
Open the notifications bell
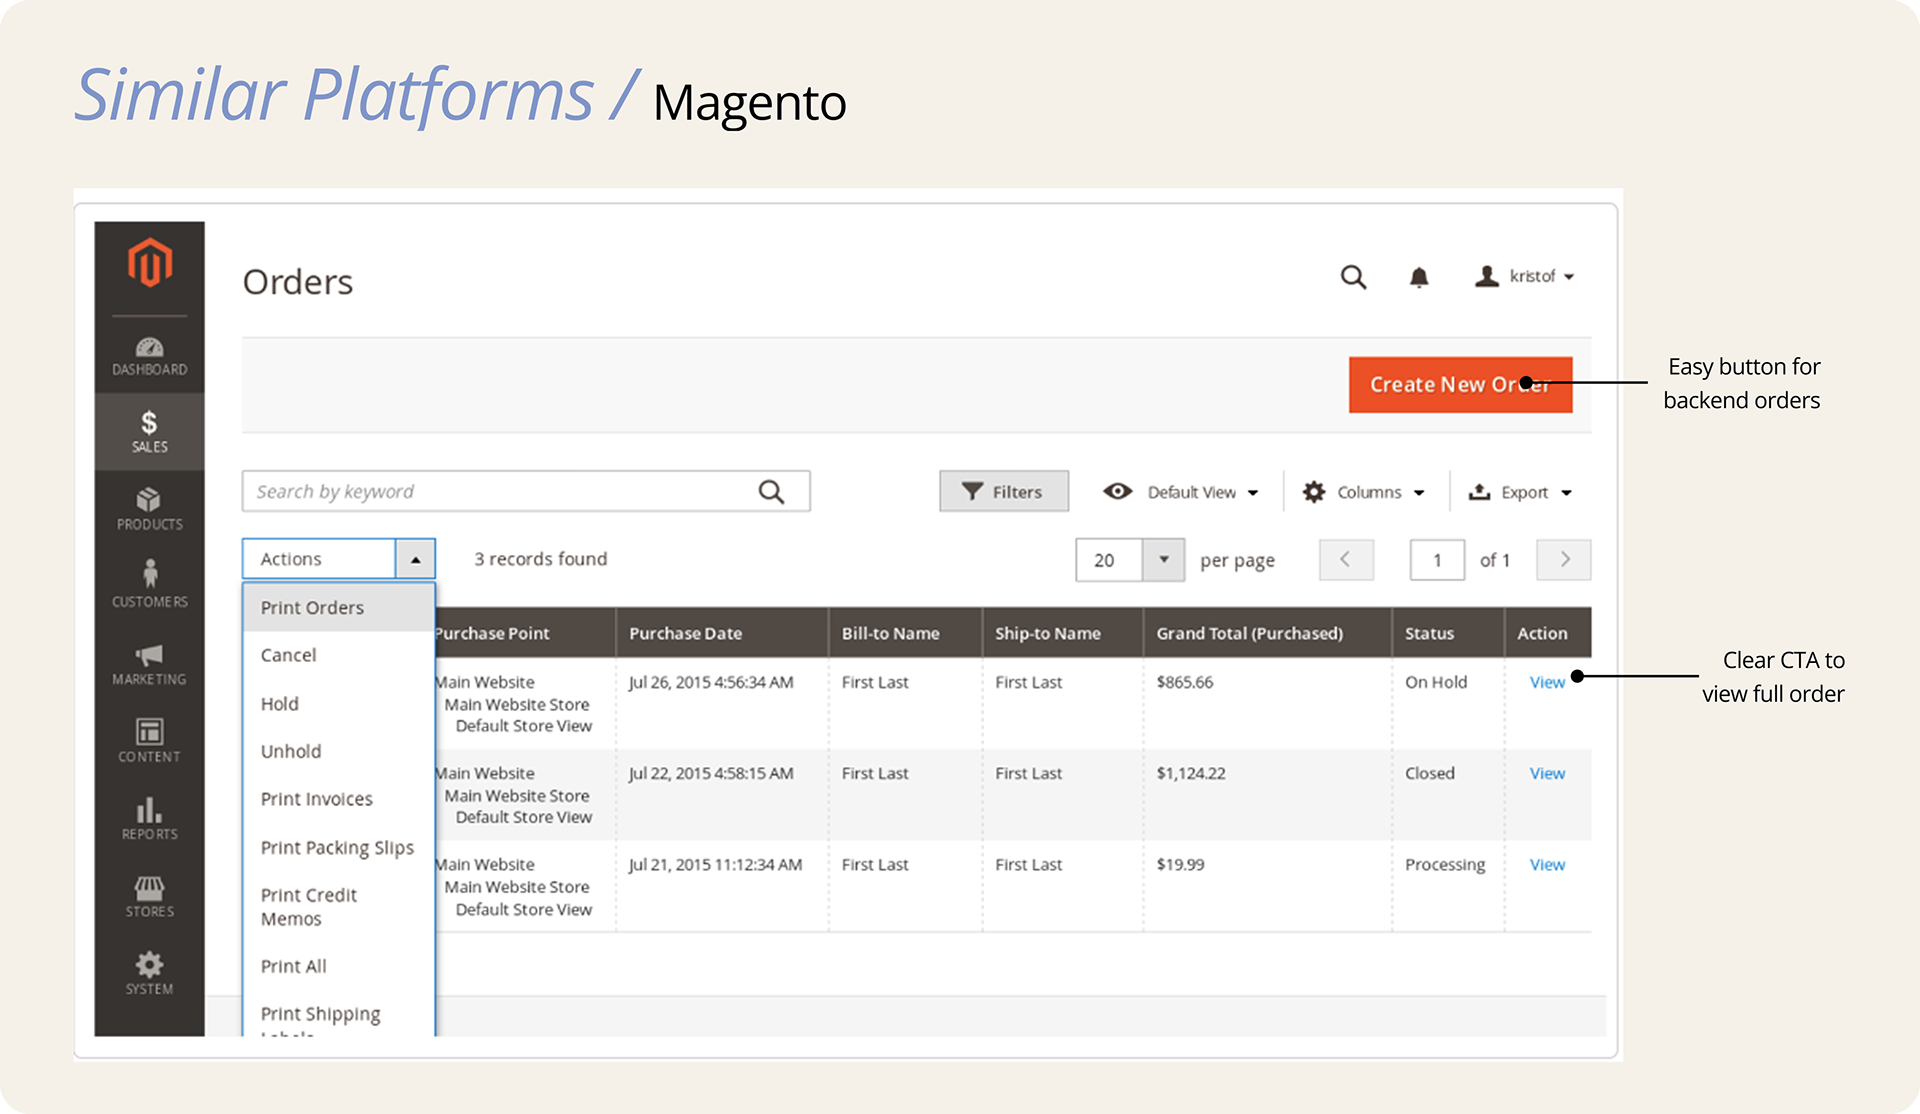(1419, 277)
